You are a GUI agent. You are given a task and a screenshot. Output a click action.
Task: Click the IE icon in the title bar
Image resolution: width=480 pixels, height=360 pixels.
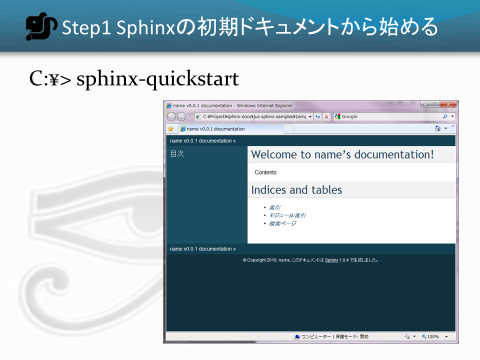(169, 106)
